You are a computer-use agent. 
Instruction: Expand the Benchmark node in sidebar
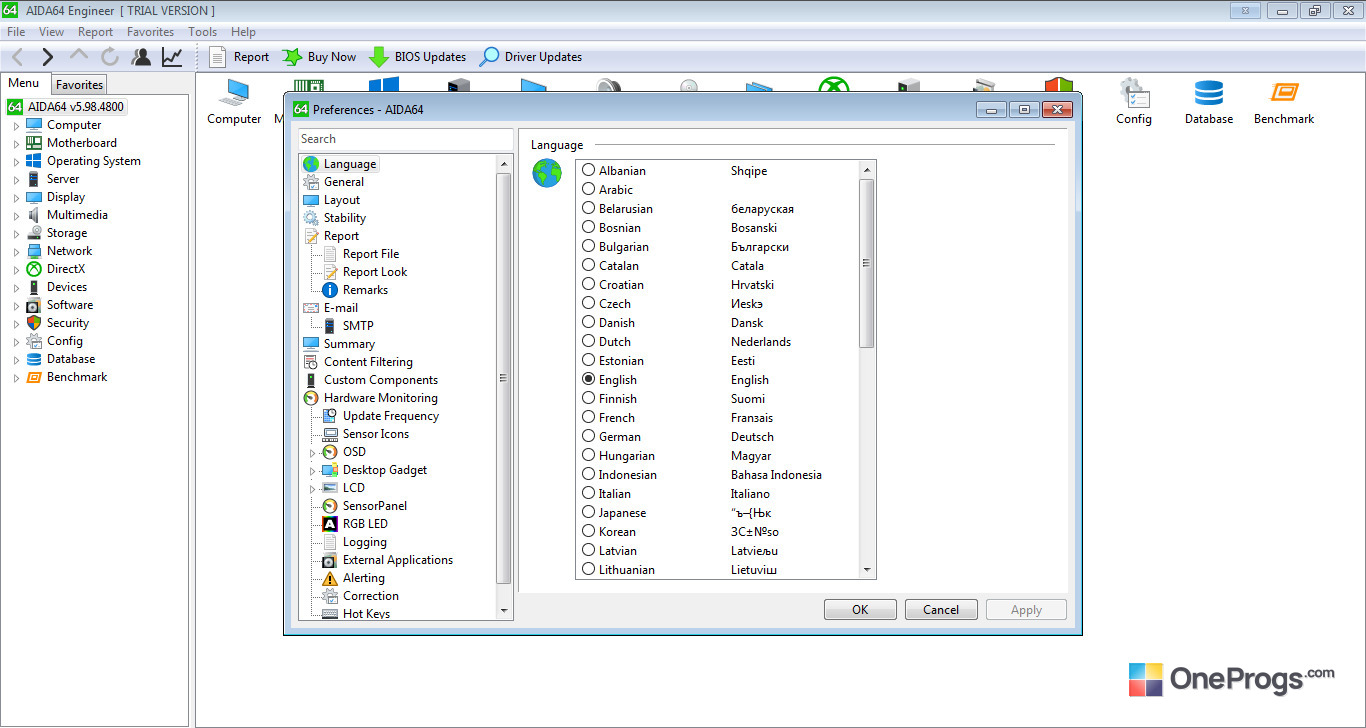pos(16,378)
